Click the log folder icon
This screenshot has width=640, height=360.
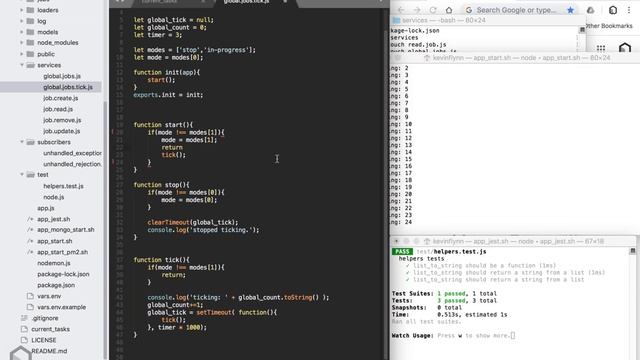coord(30,21)
